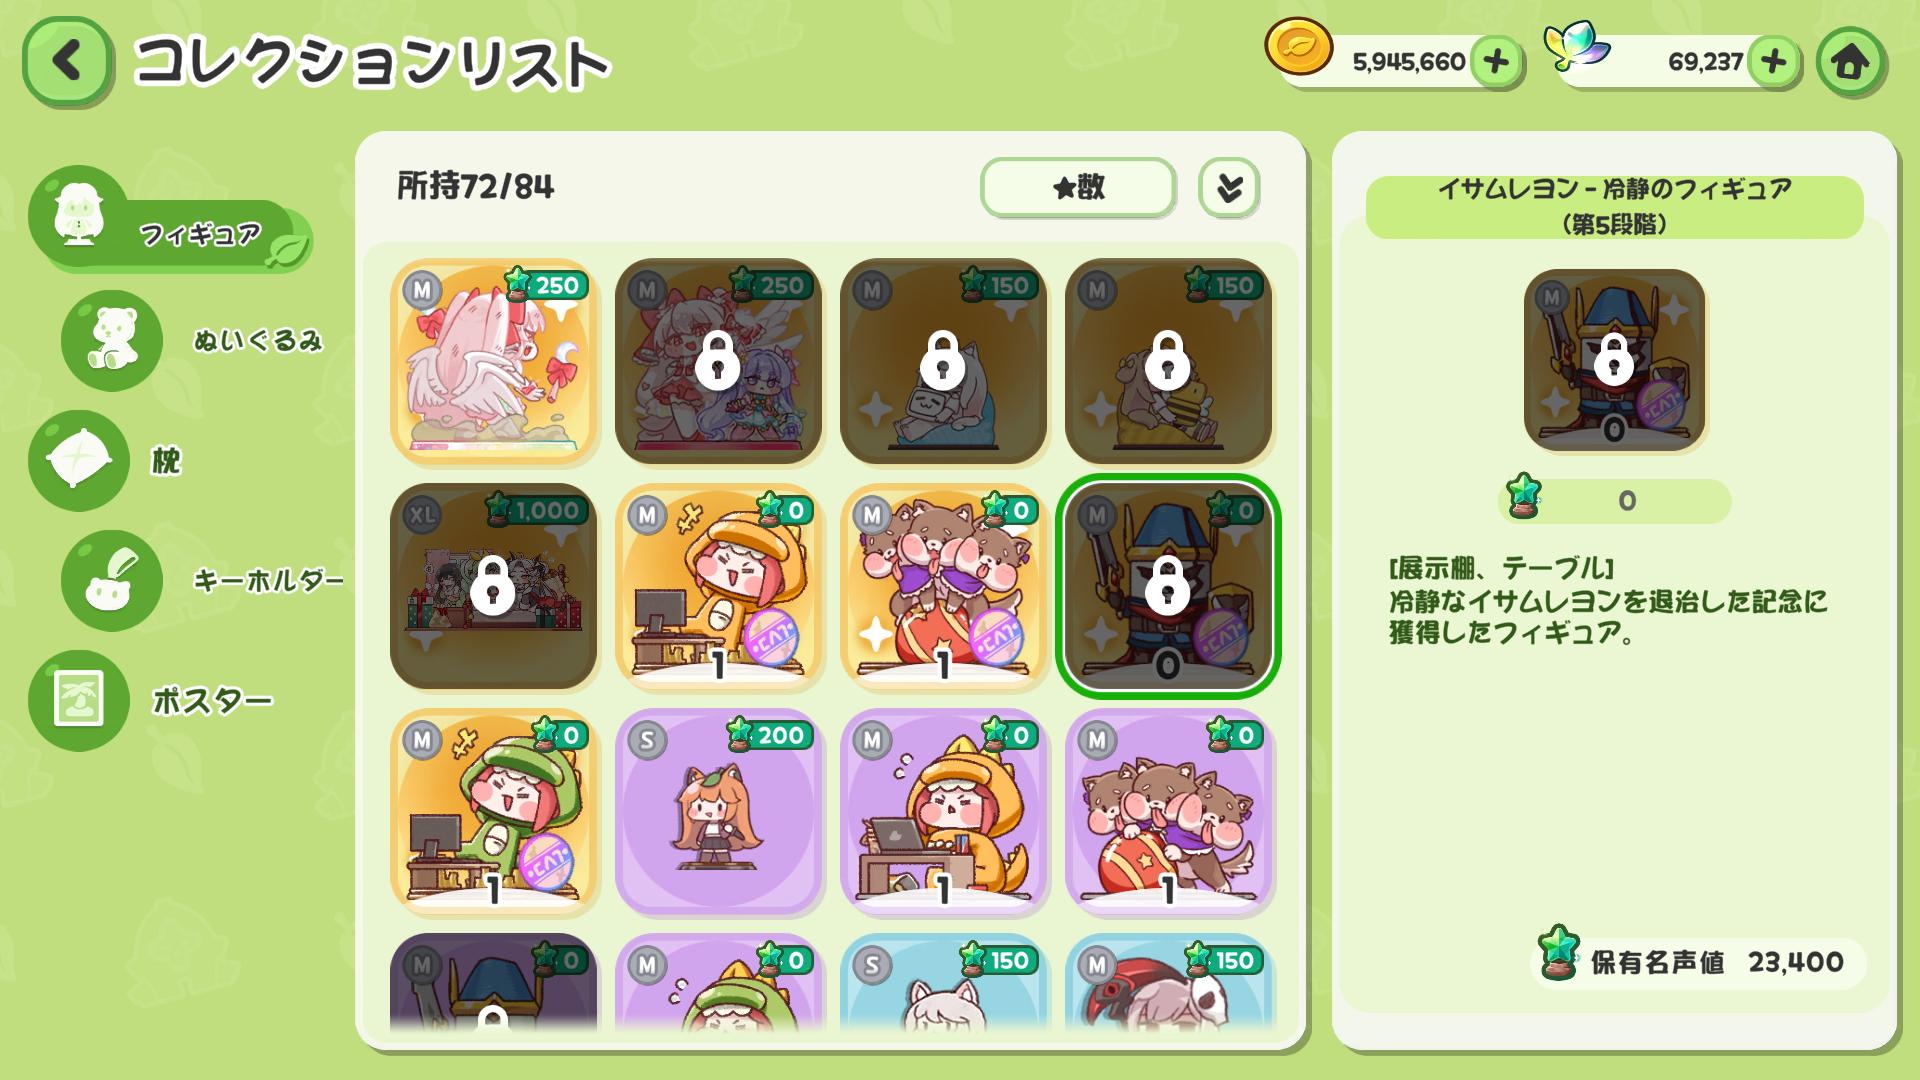Click the detail panel figure preview

pos(1614,360)
